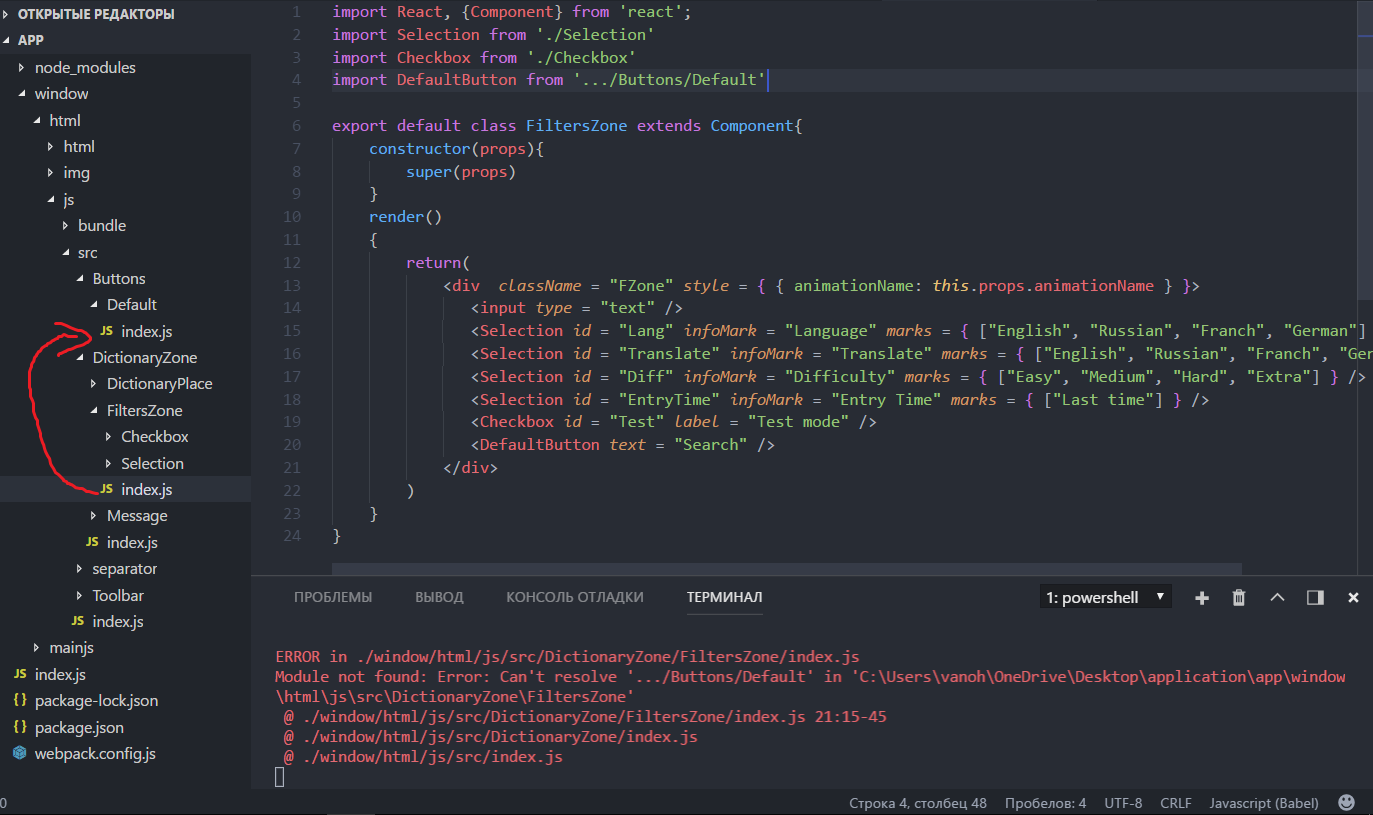Switch to the ВЫВОД tab
The height and width of the screenshot is (815, 1373).
click(x=440, y=597)
